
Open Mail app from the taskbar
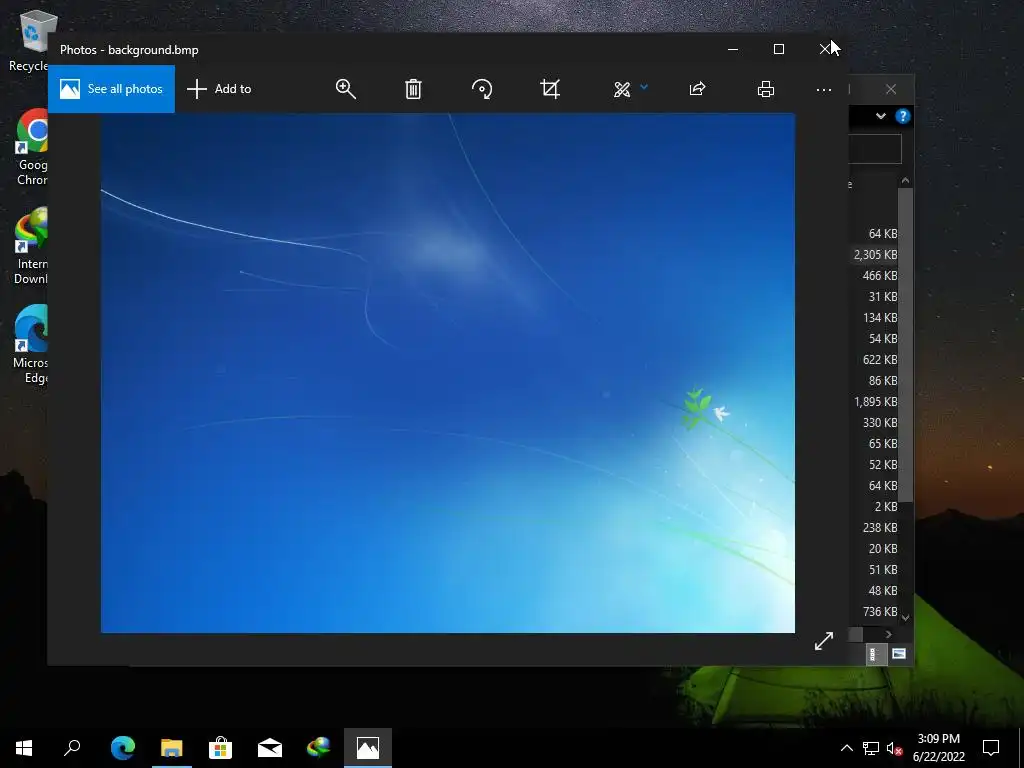pos(270,748)
